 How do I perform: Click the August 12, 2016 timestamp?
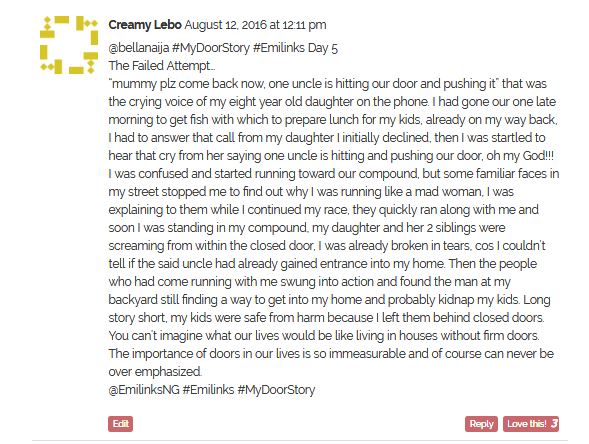pyautogui.click(x=255, y=25)
